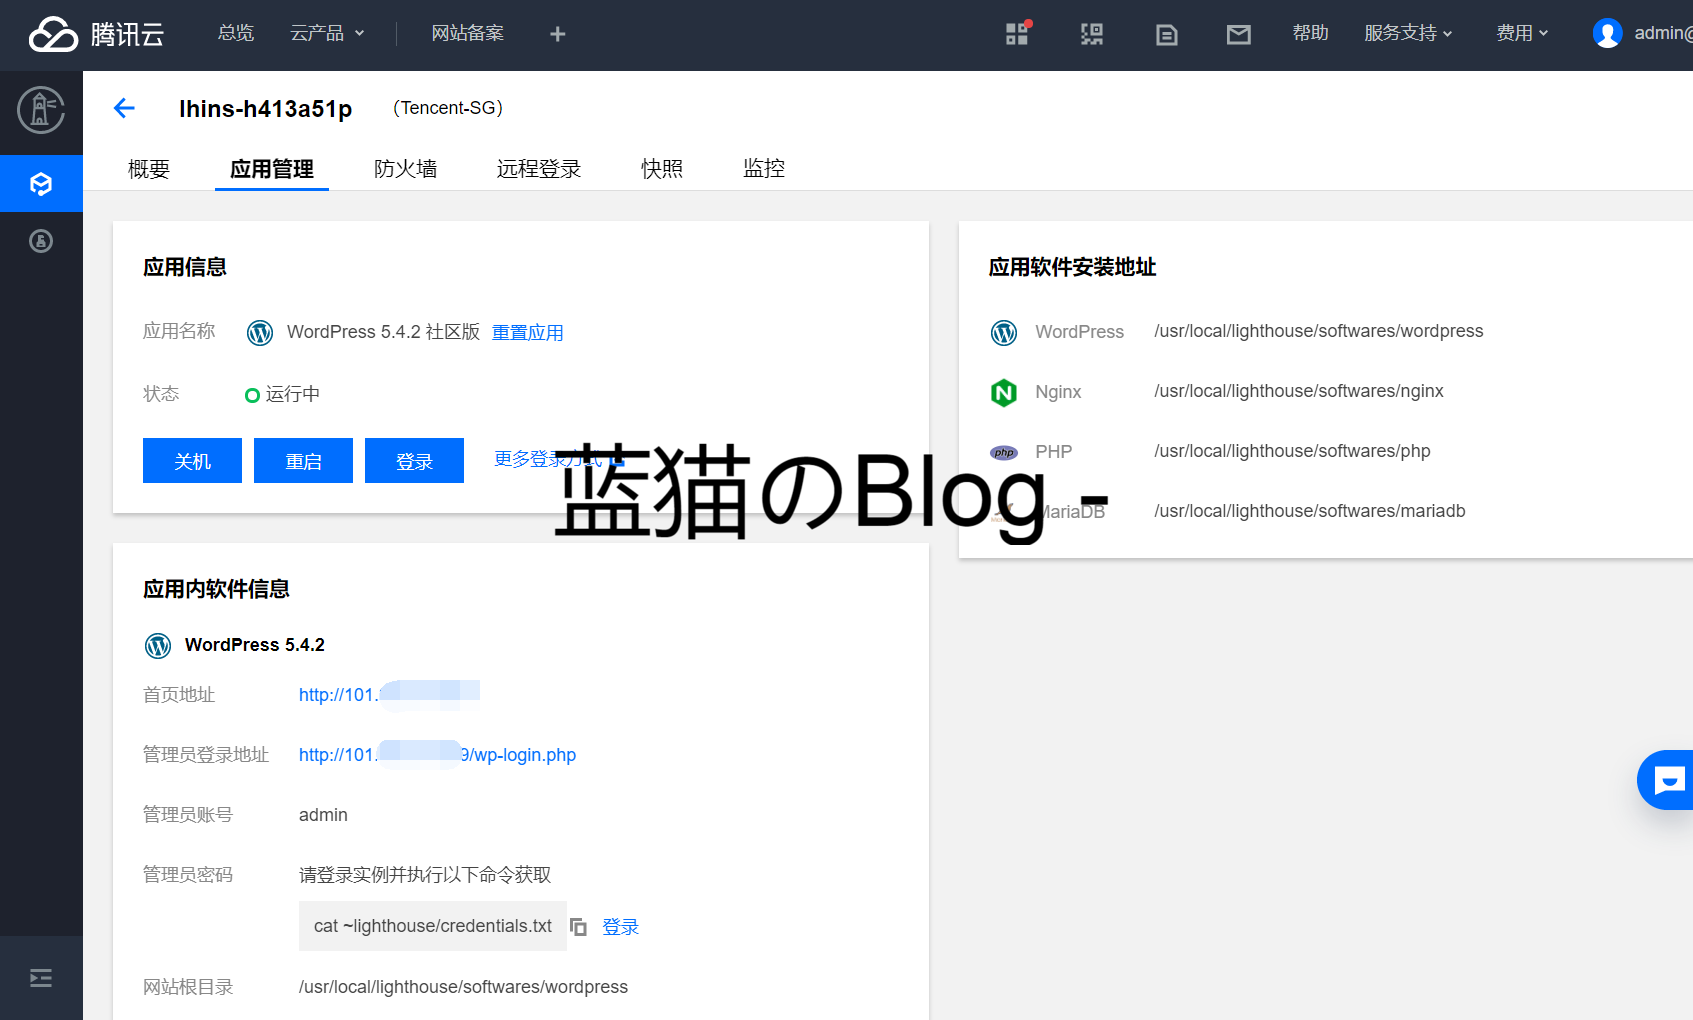Expand the 费用 dropdown
Screen dimensions: 1693x1020
[x=1521, y=34]
